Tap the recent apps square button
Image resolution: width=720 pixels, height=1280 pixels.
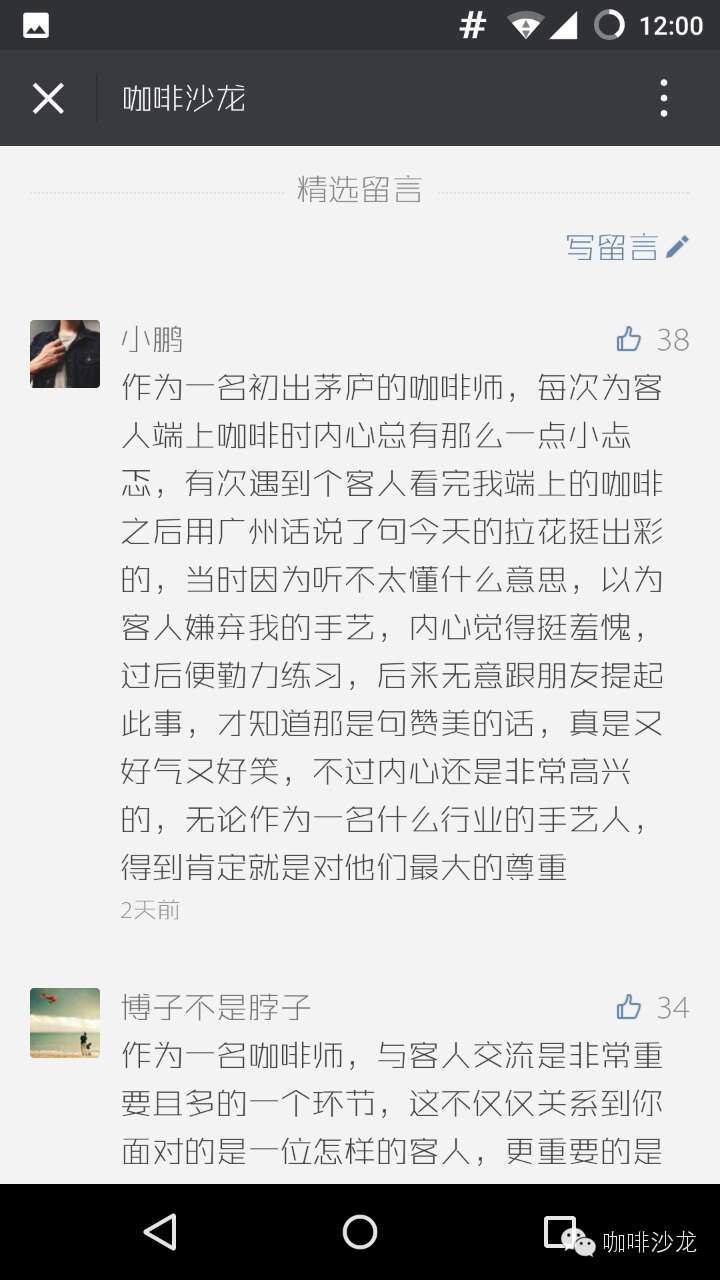[x=560, y=1231]
